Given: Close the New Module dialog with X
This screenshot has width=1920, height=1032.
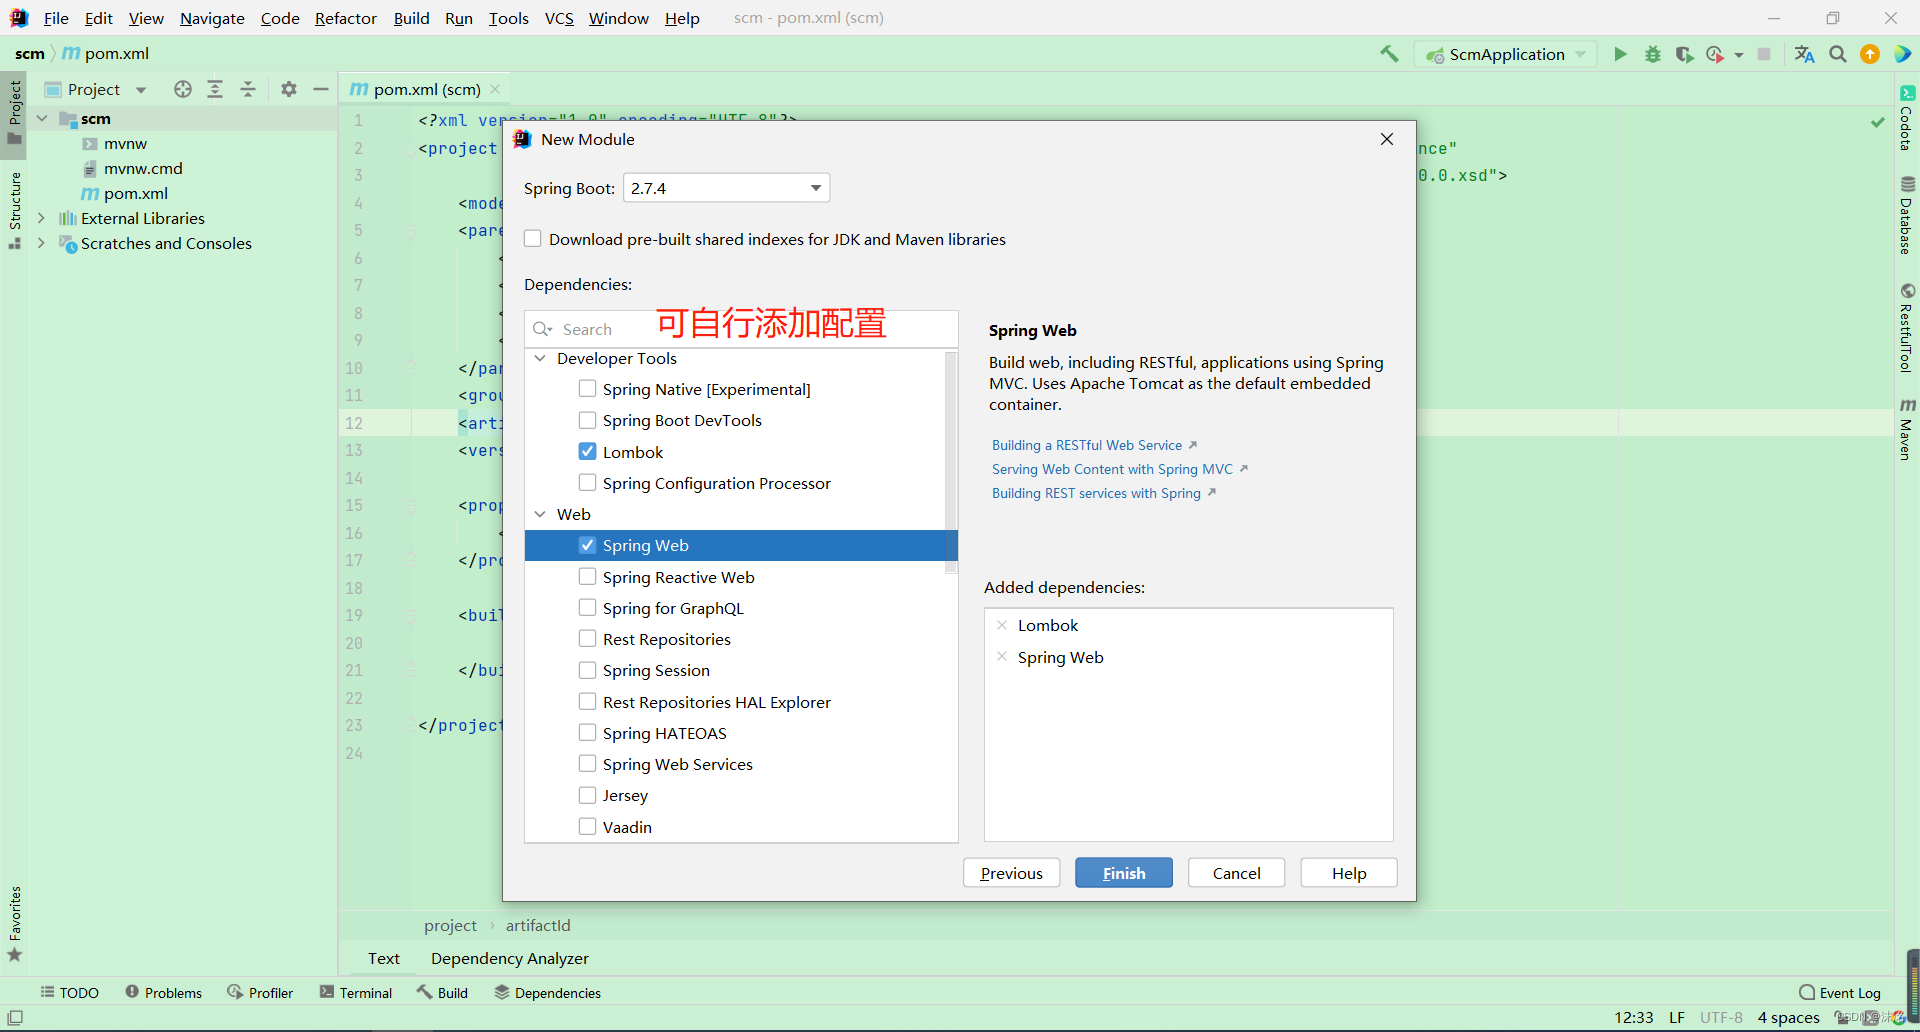Looking at the screenshot, I should (x=1386, y=139).
